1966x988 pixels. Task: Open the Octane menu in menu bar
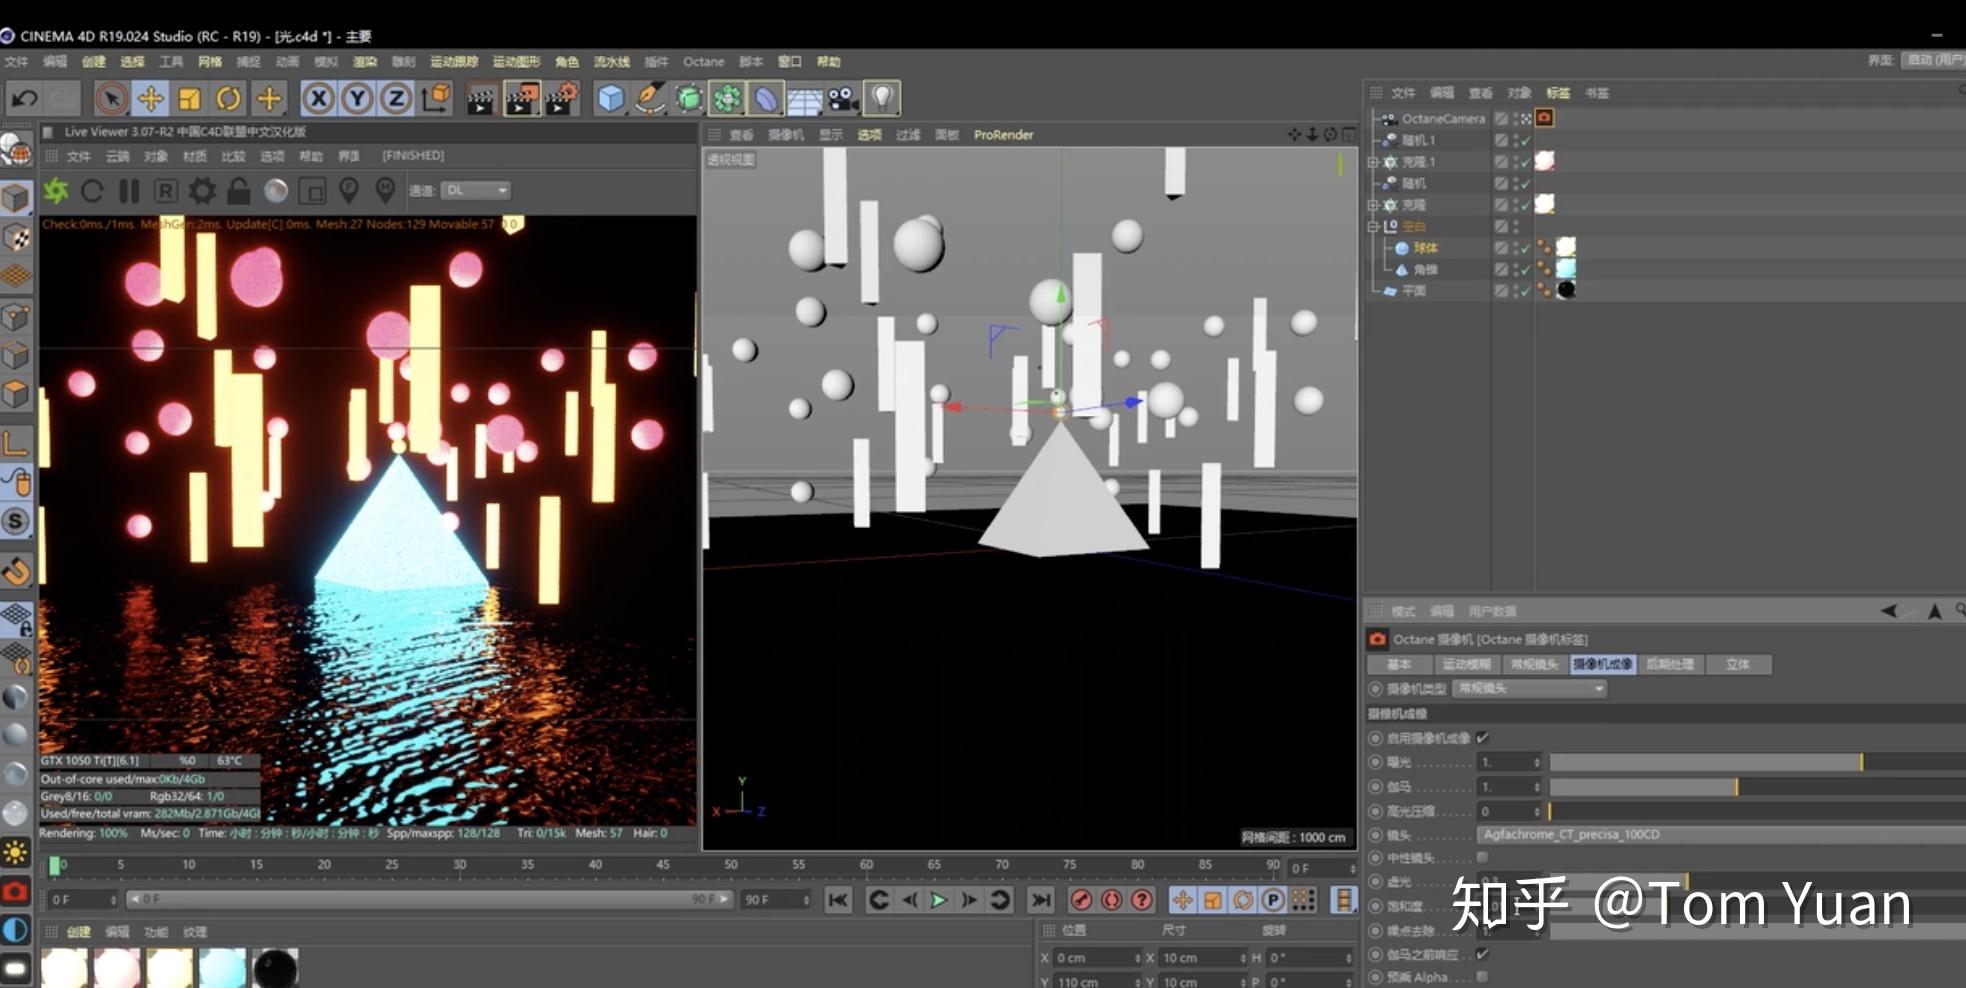(703, 62)
